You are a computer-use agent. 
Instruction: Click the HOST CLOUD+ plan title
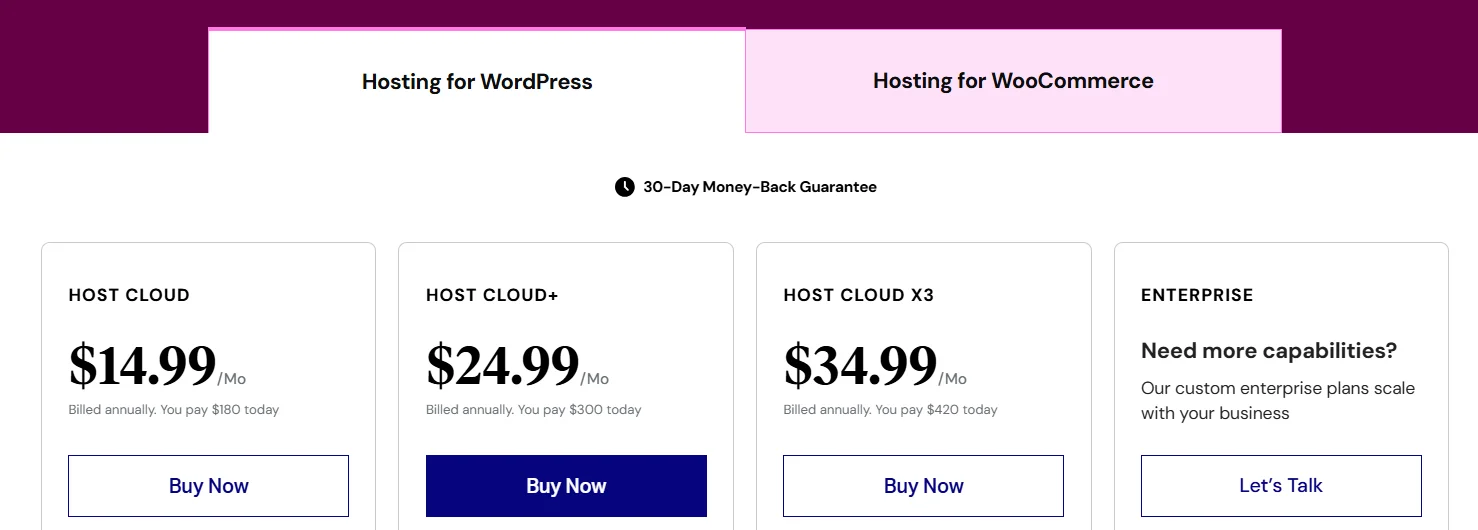pos(492,295)
